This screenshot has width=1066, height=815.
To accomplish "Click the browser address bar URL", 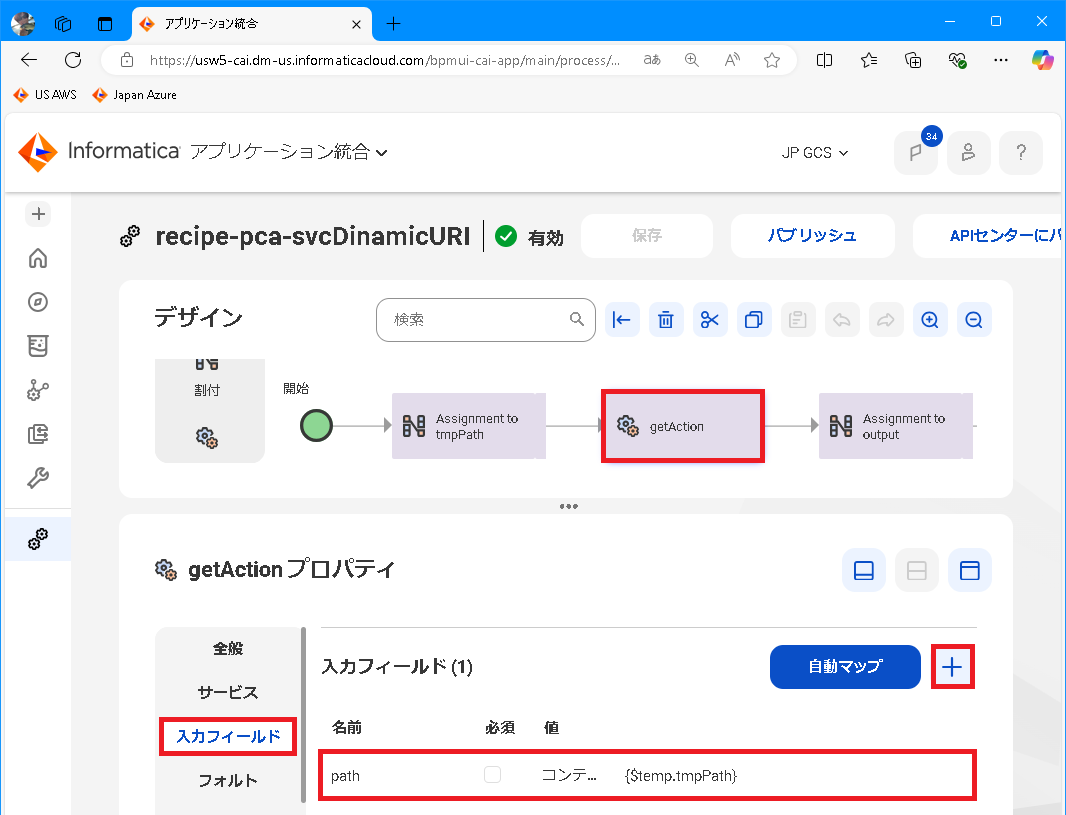I will 384,60.
